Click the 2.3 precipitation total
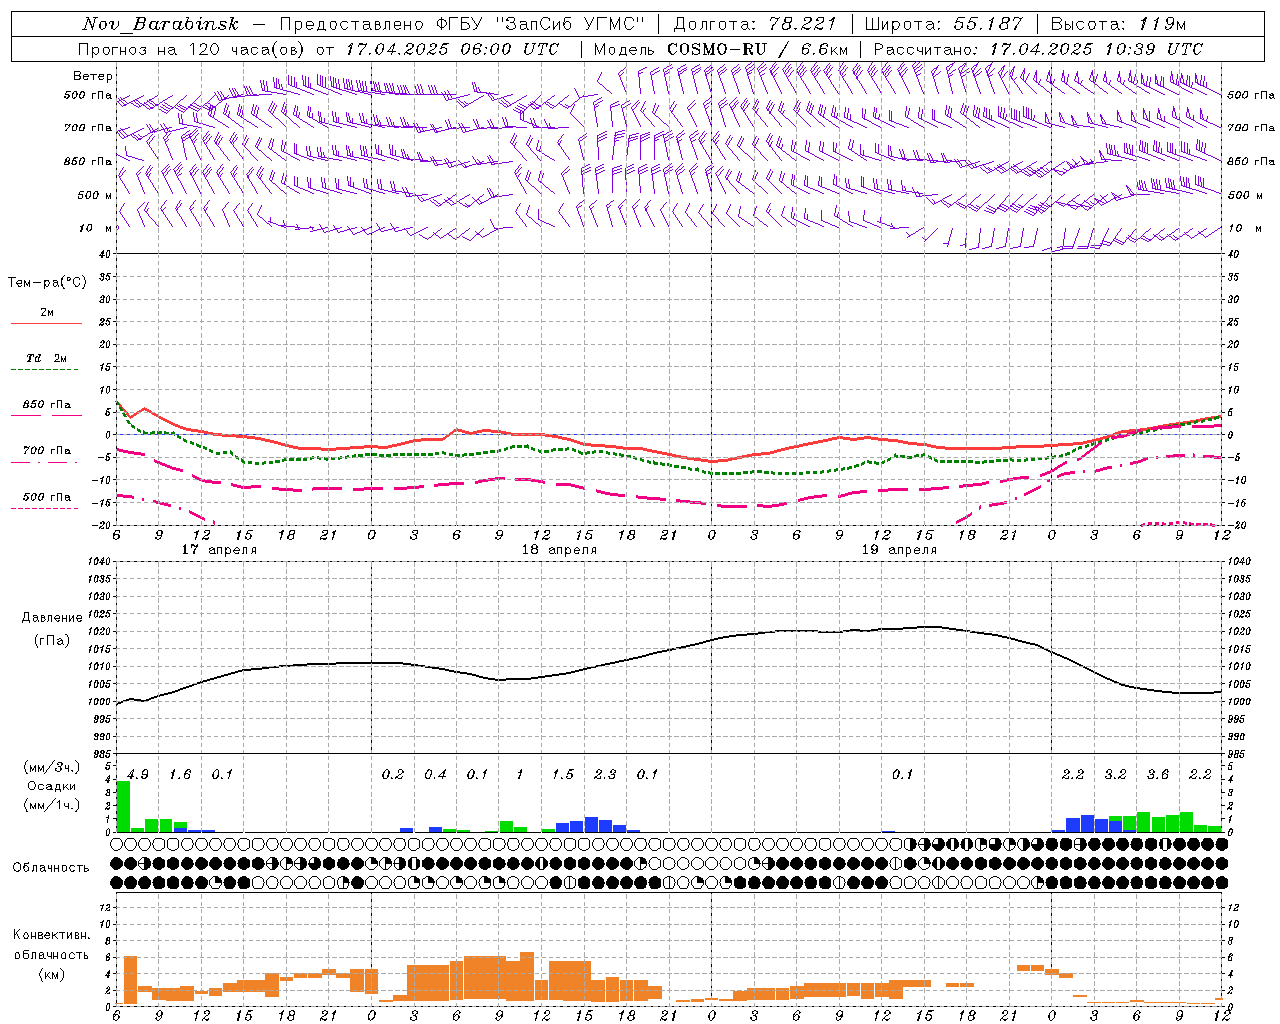 point(605,775)
